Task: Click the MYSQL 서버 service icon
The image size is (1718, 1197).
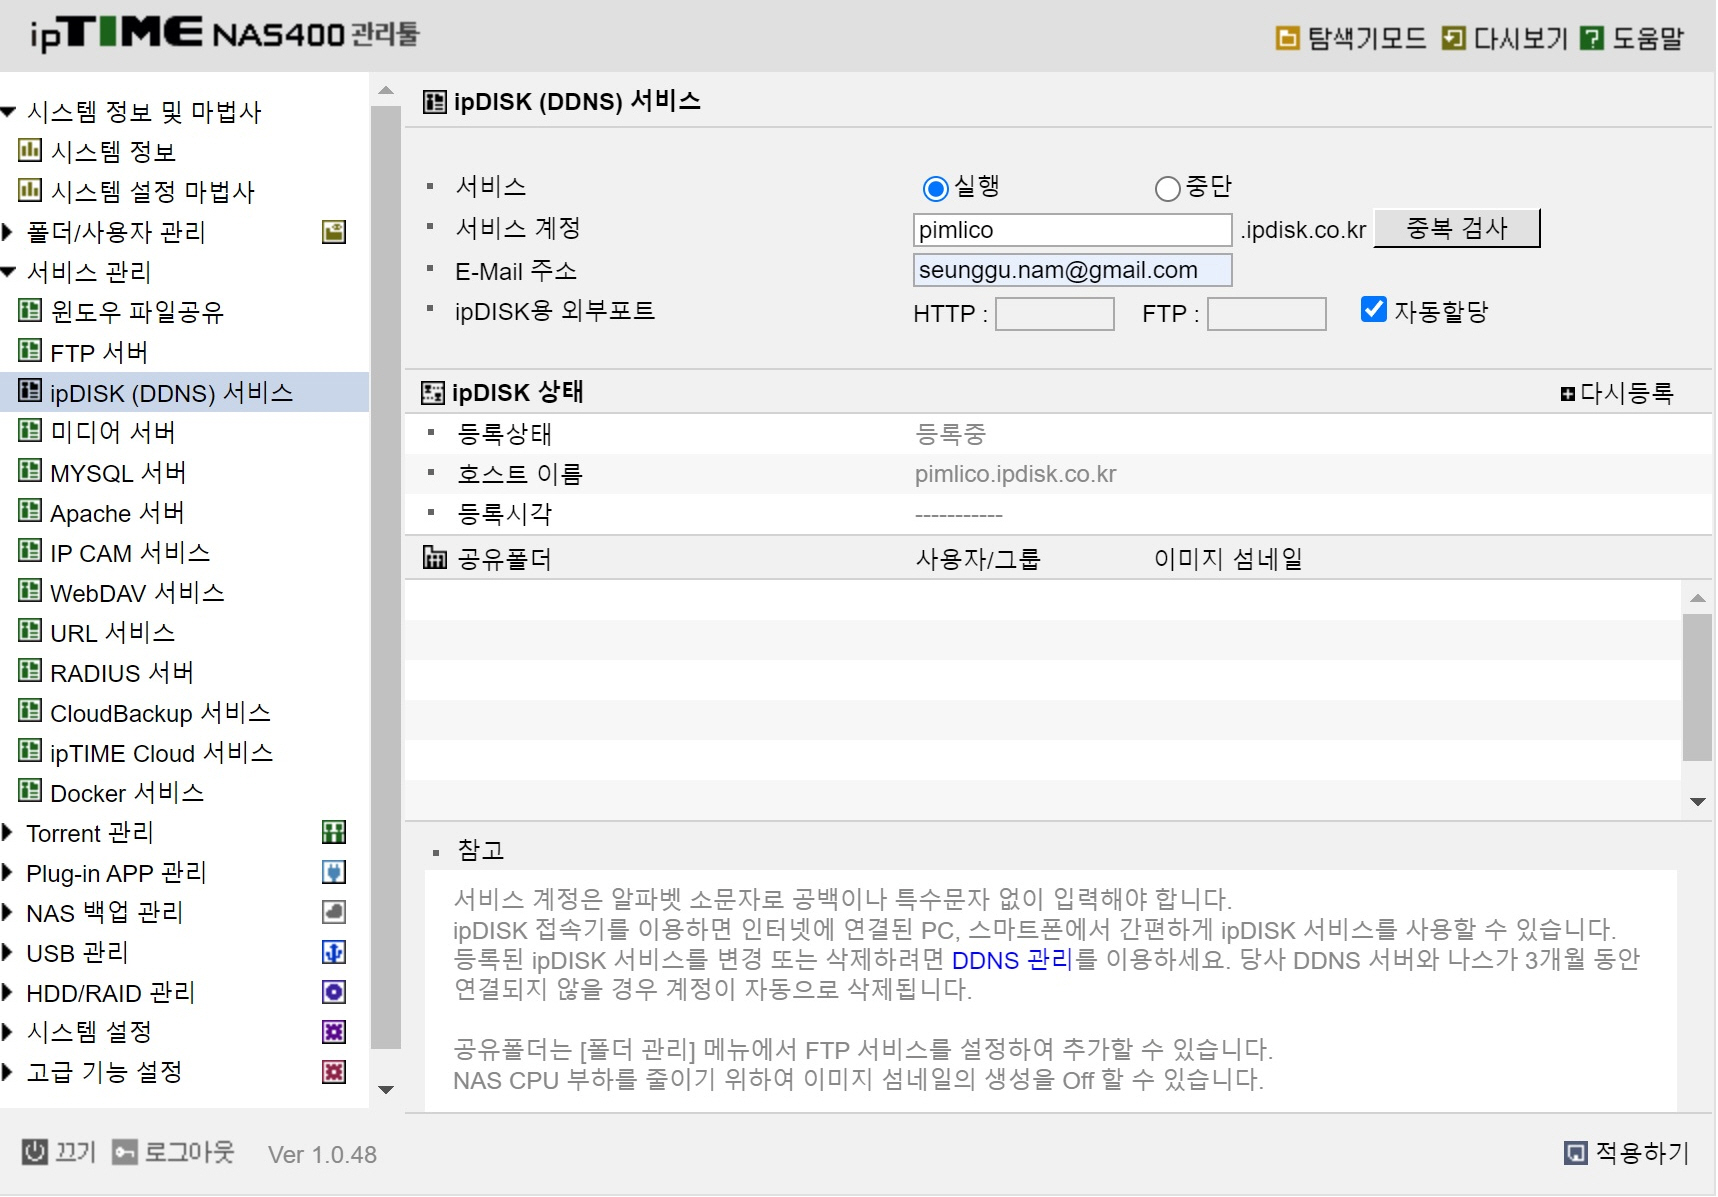Action: click(30, 471)
